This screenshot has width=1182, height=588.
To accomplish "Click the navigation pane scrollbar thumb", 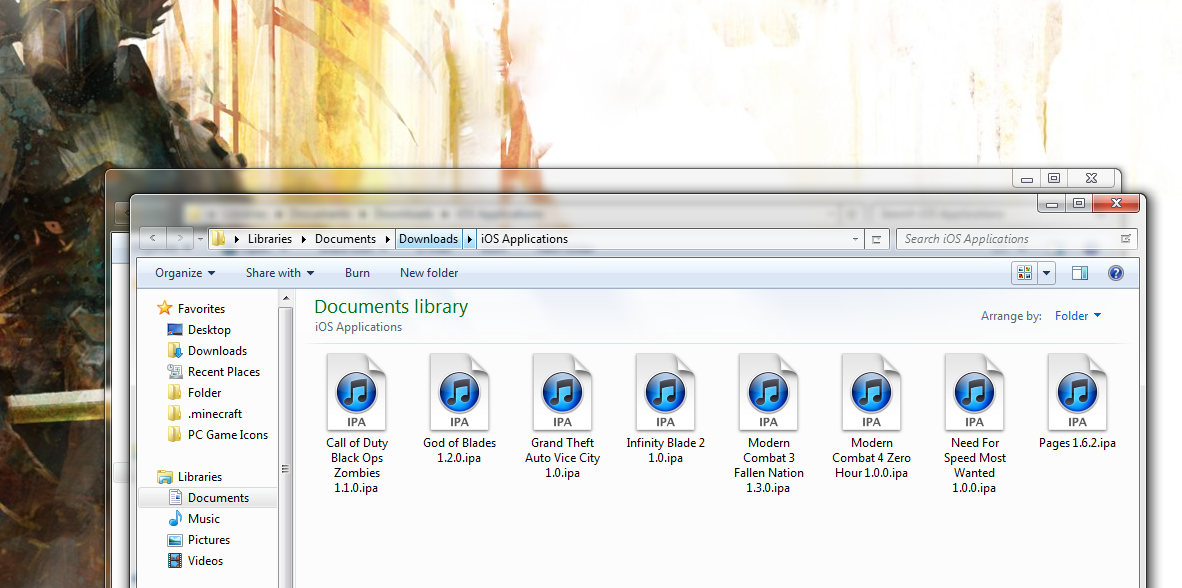I will [286, 469].
